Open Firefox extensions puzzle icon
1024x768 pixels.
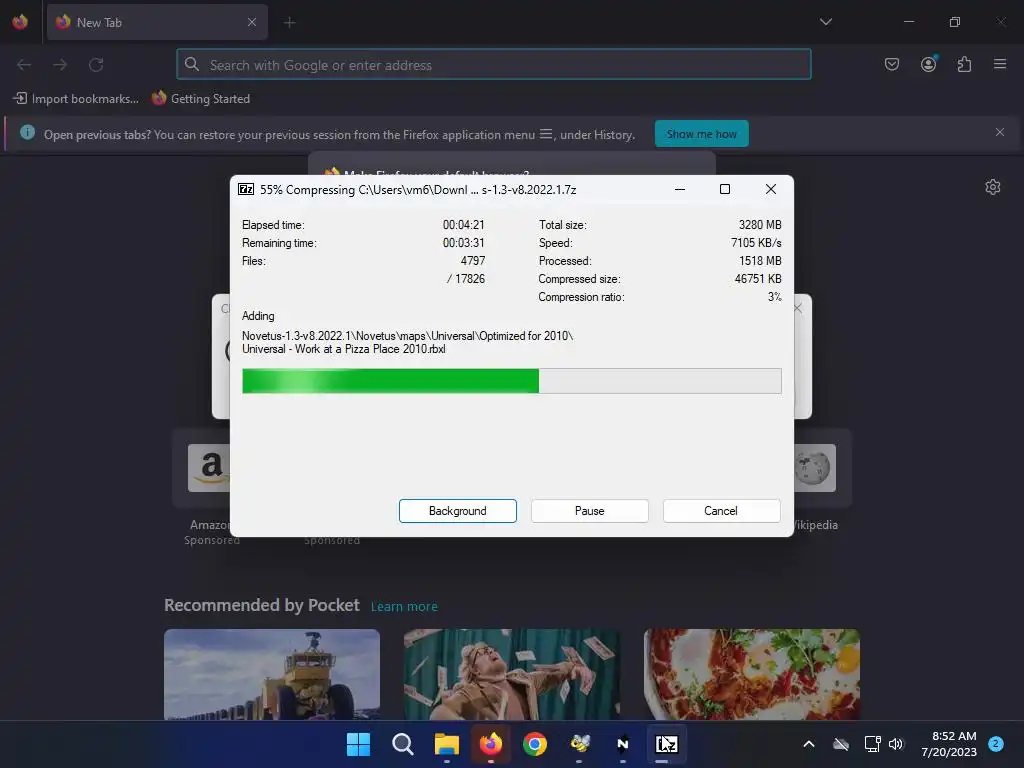pos(964,64)
